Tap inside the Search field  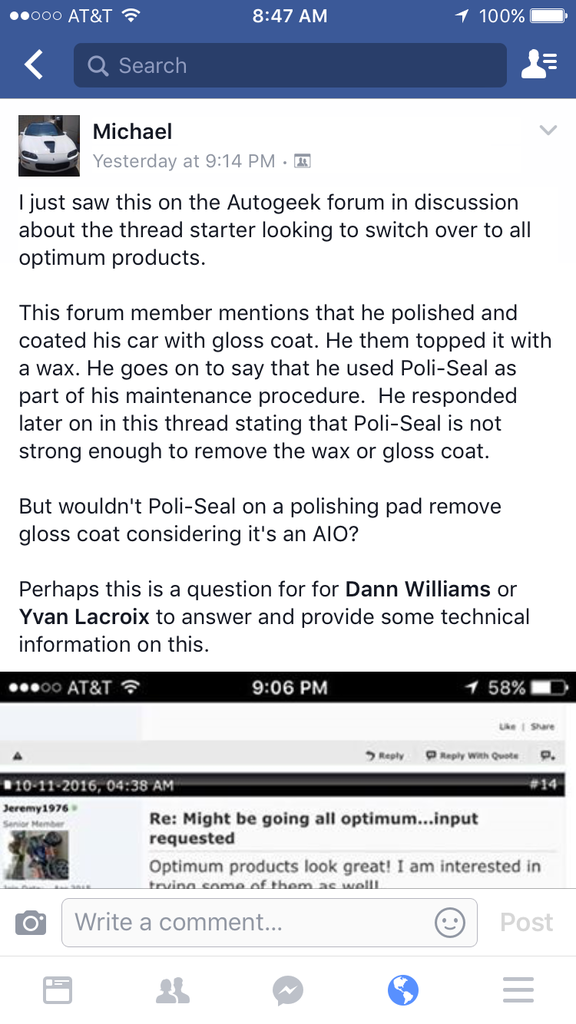290,65
